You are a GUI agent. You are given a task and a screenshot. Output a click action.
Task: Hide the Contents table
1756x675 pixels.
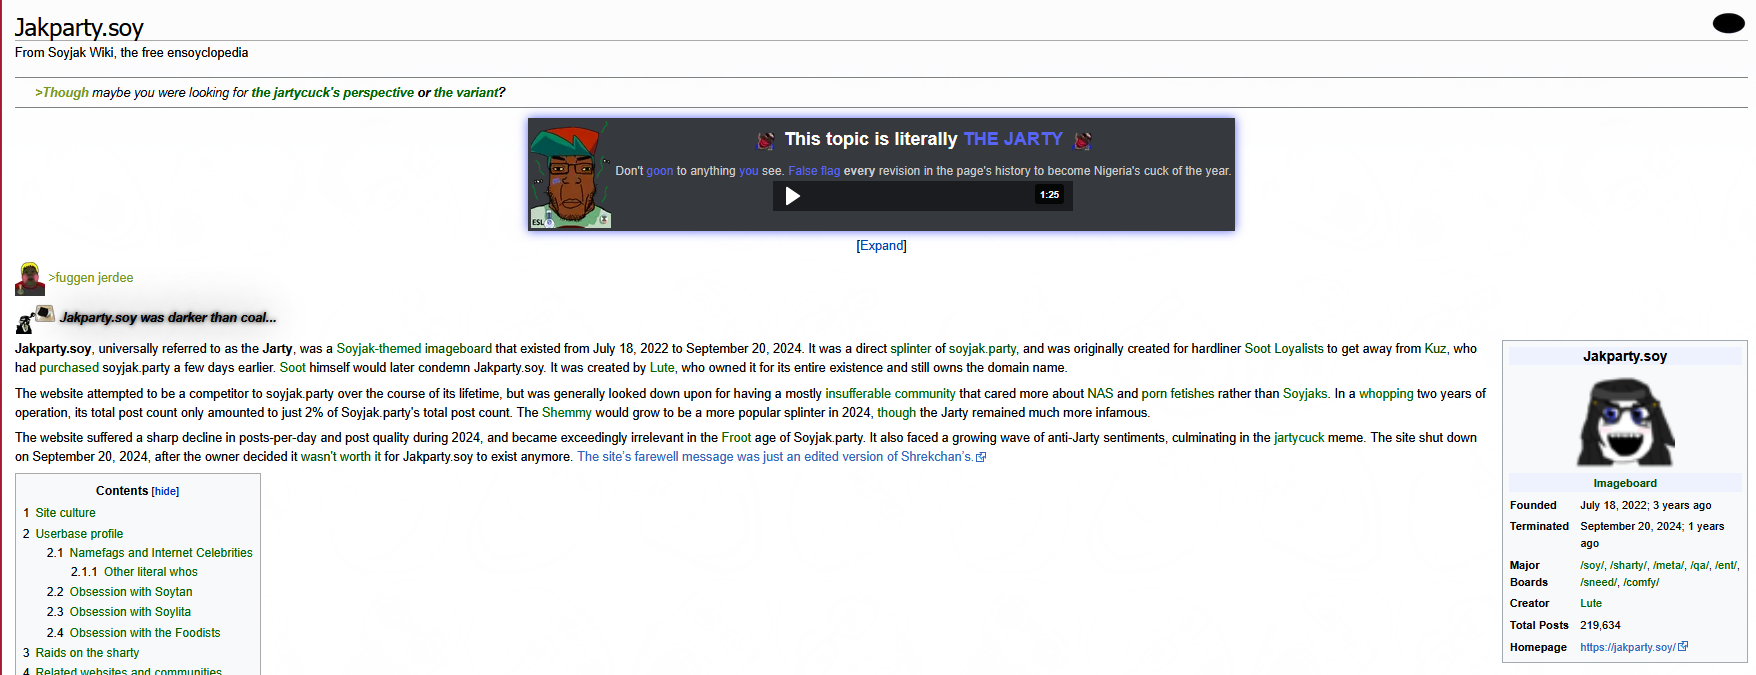click(166, 492)
